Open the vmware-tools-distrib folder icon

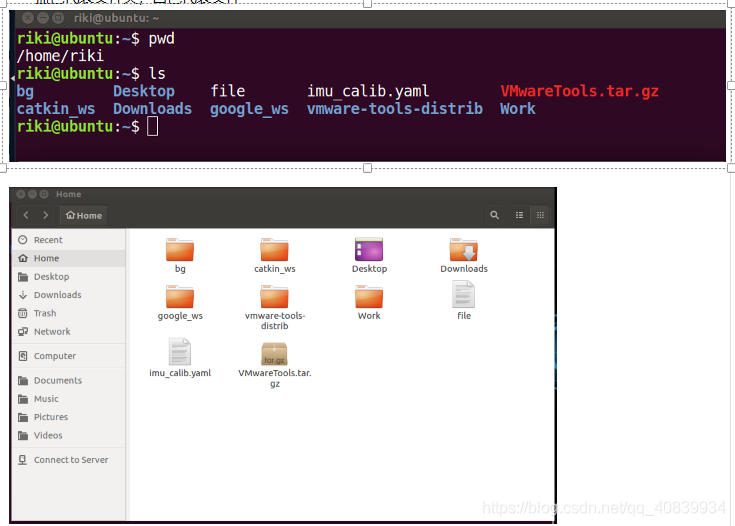(275, 297)
